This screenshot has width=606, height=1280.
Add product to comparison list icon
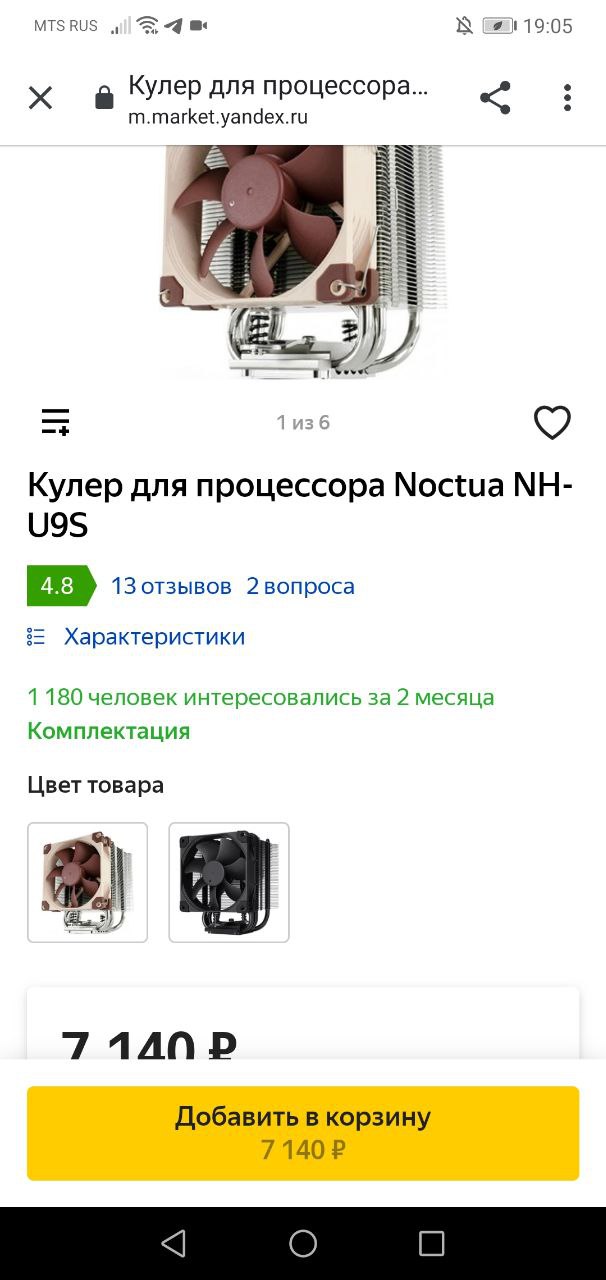click(x=55, y=422)
